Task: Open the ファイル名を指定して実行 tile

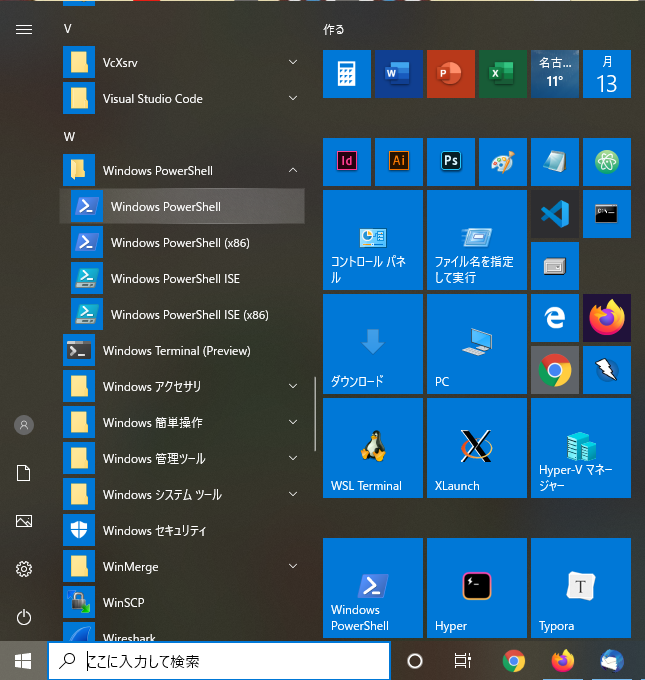Action: (x=477, y=240)
